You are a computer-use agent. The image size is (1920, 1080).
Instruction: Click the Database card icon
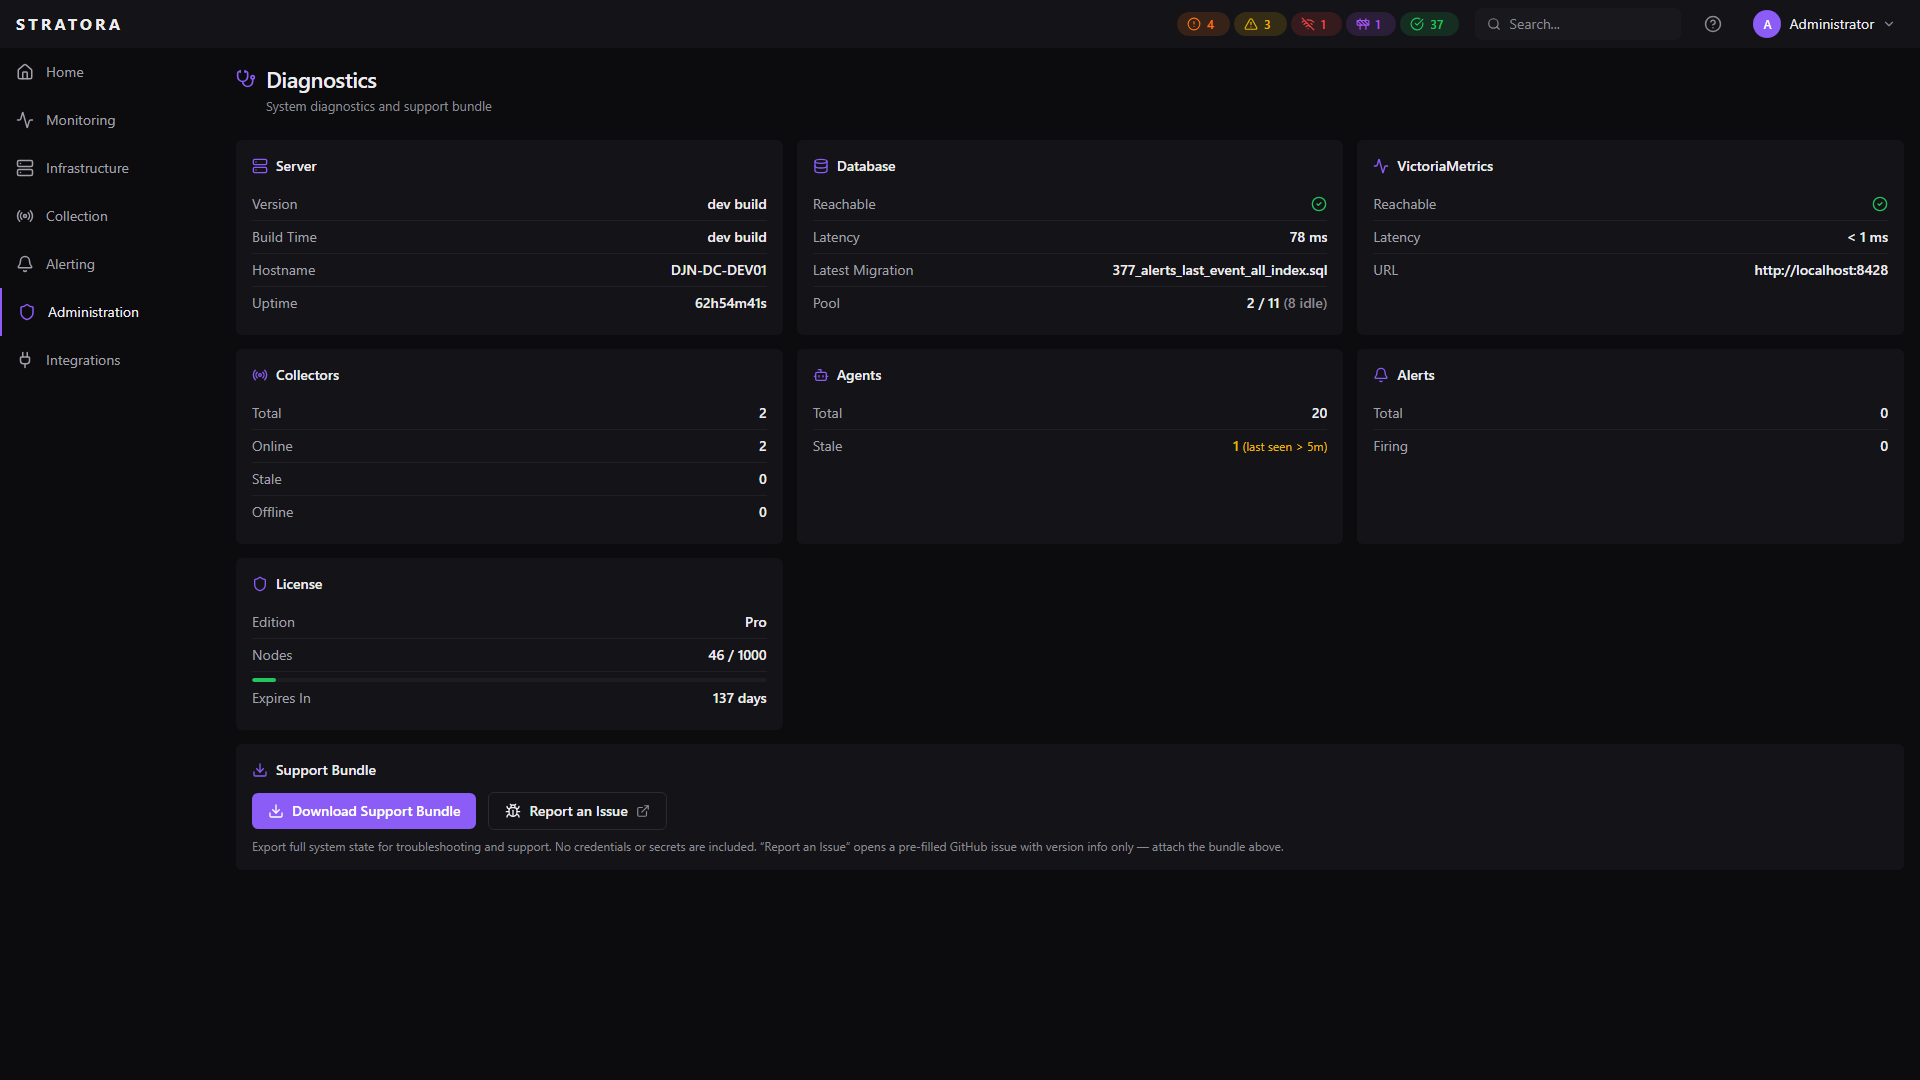(821, 166)
